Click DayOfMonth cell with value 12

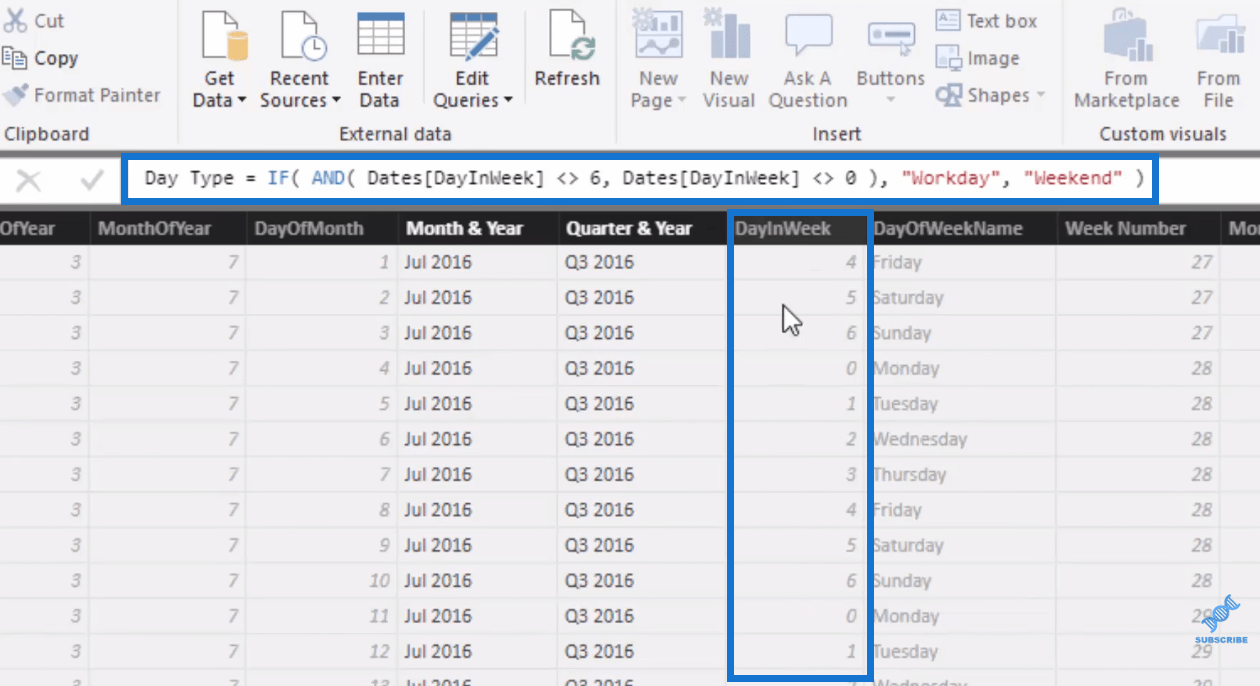tap(322, 651)
